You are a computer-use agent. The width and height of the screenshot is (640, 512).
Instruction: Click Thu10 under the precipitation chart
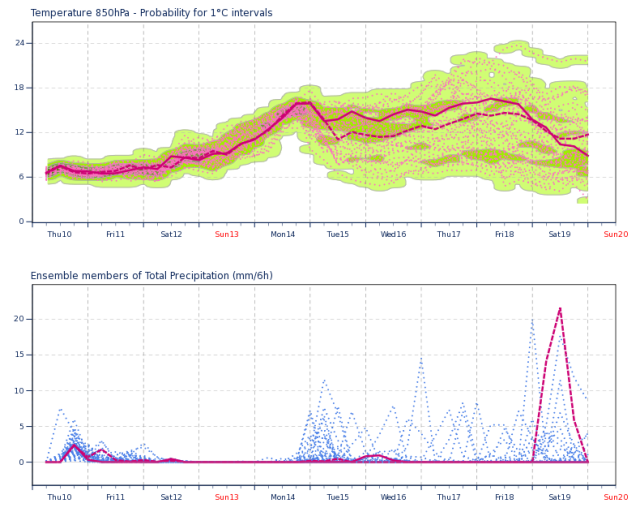60,497
